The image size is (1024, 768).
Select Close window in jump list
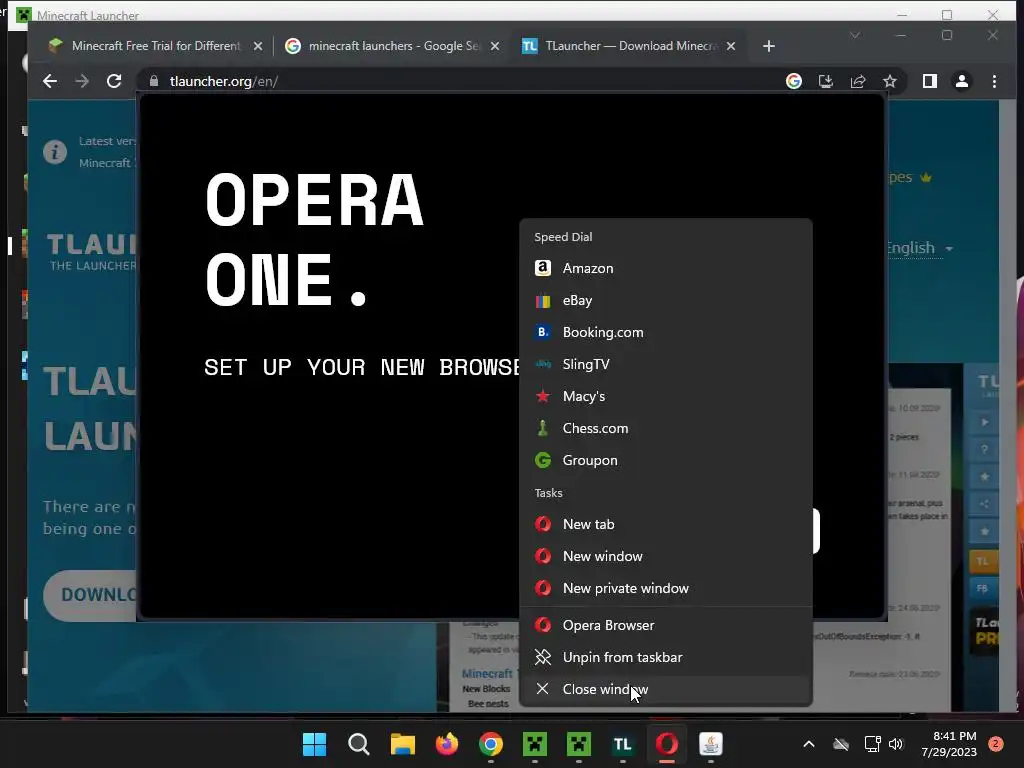click(x=665, y=690)
